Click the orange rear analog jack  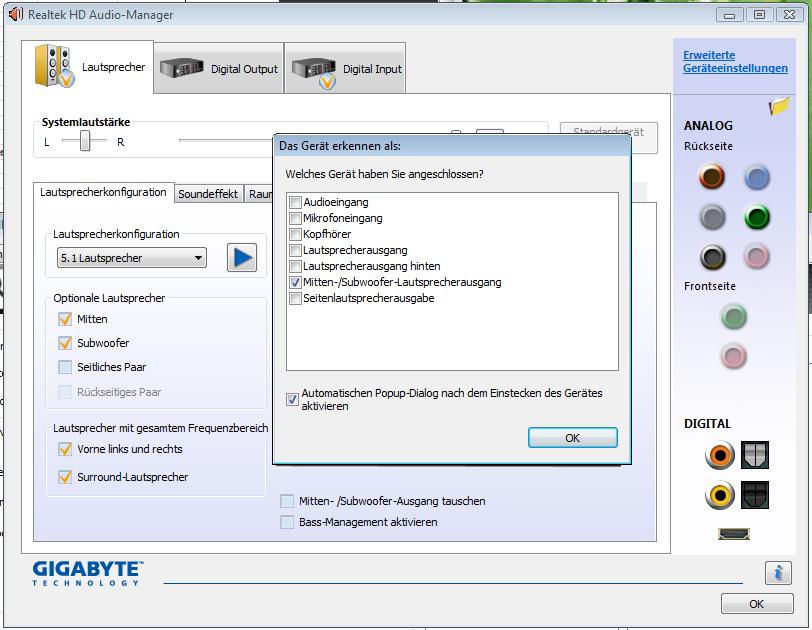pyautogui.click(x=712, y=176)
